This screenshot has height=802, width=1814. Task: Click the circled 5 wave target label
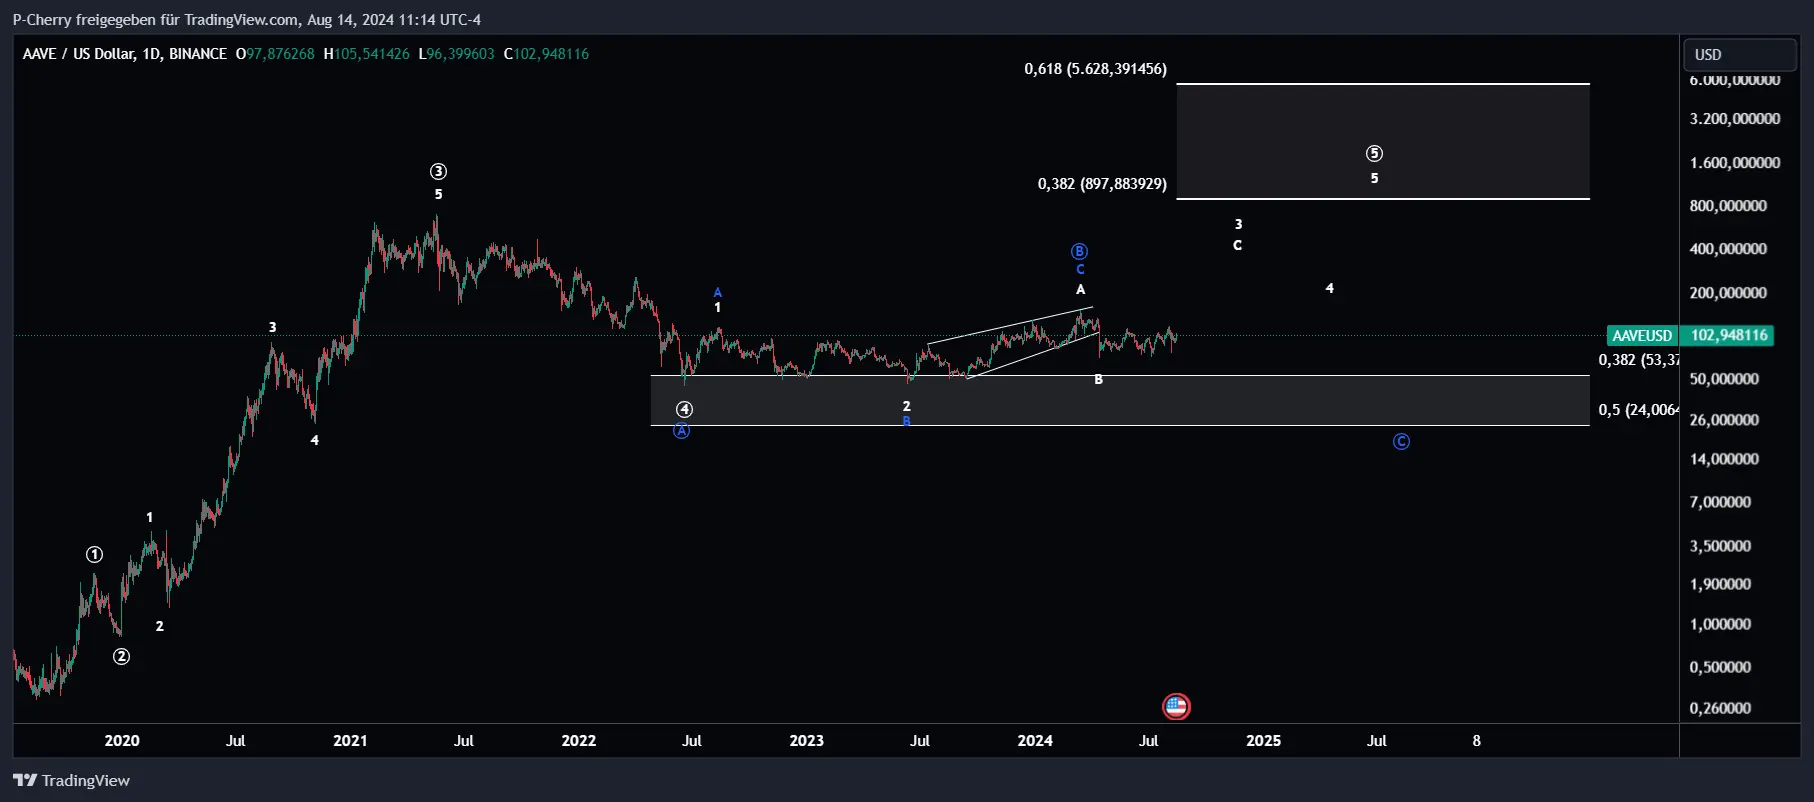click(x=1374, y=153)
